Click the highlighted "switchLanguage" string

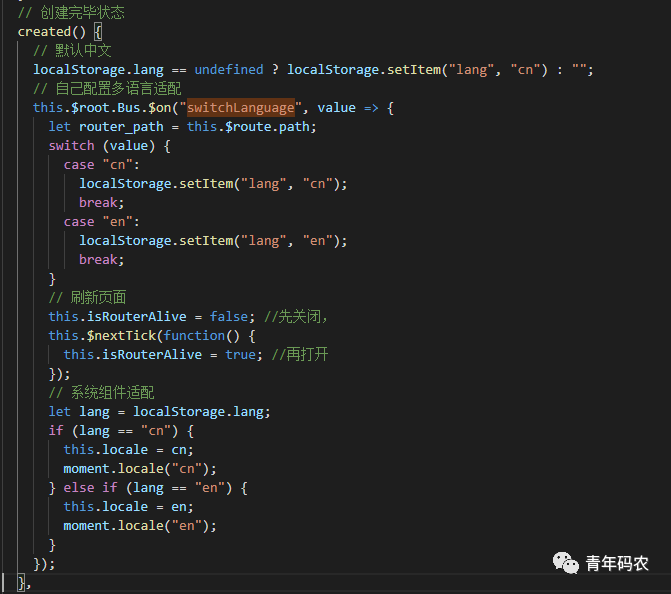pos(241,107)
